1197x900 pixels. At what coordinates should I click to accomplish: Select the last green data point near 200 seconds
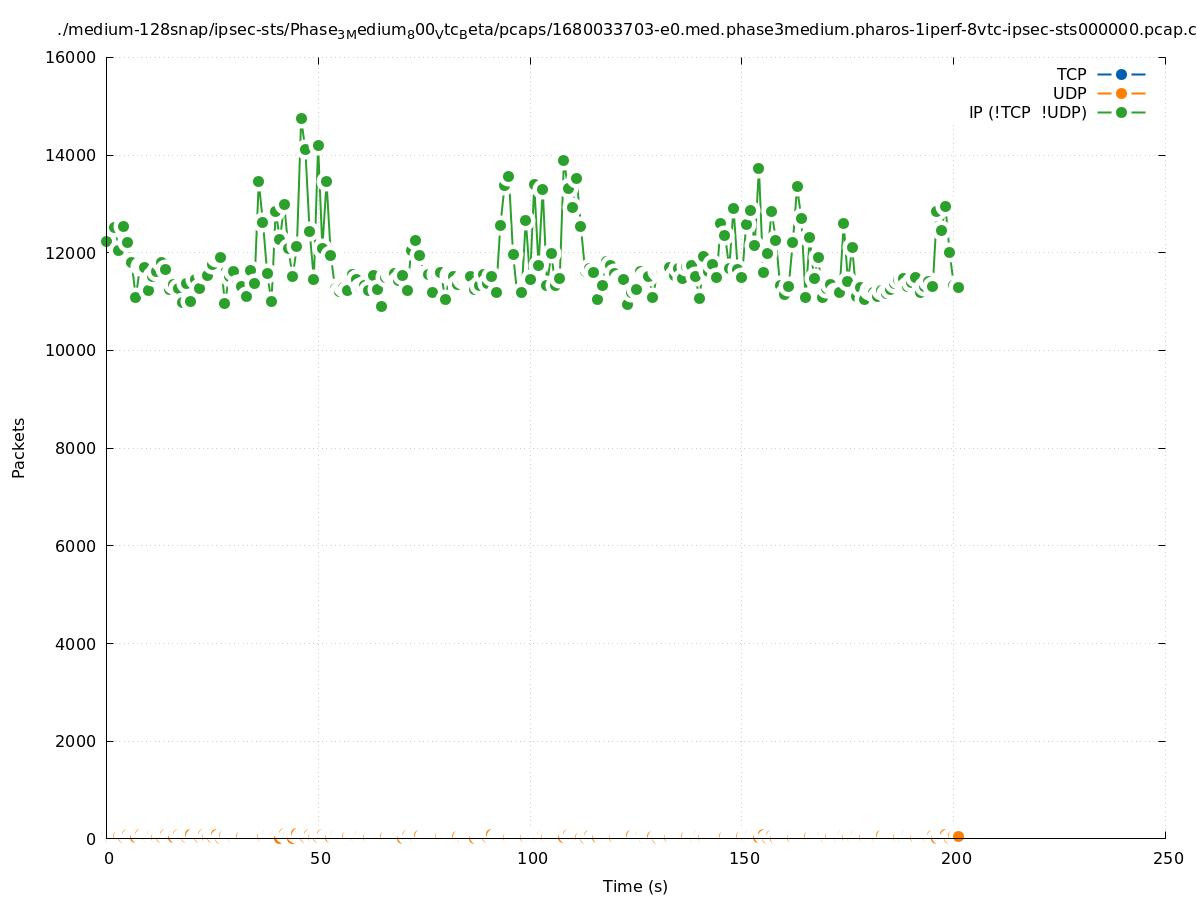[x=958, y=287]
